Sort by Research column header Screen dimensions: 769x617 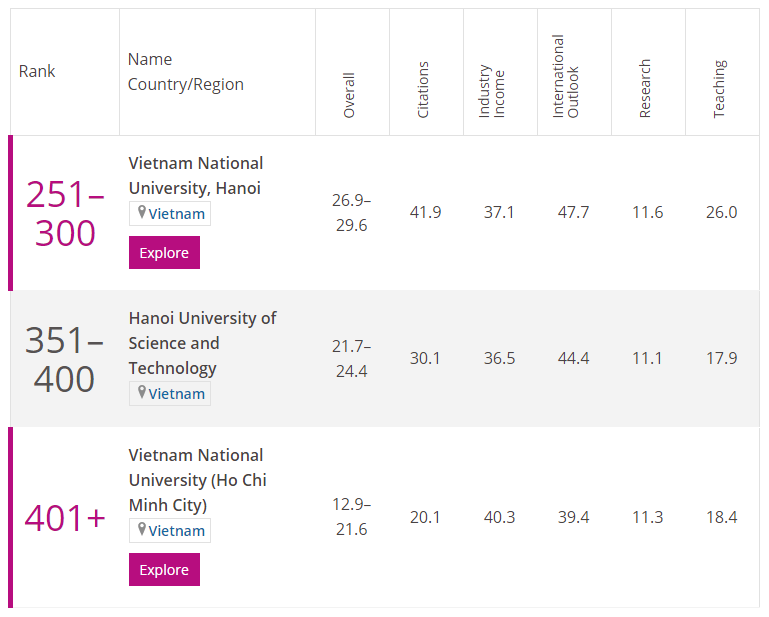(645, 89)
